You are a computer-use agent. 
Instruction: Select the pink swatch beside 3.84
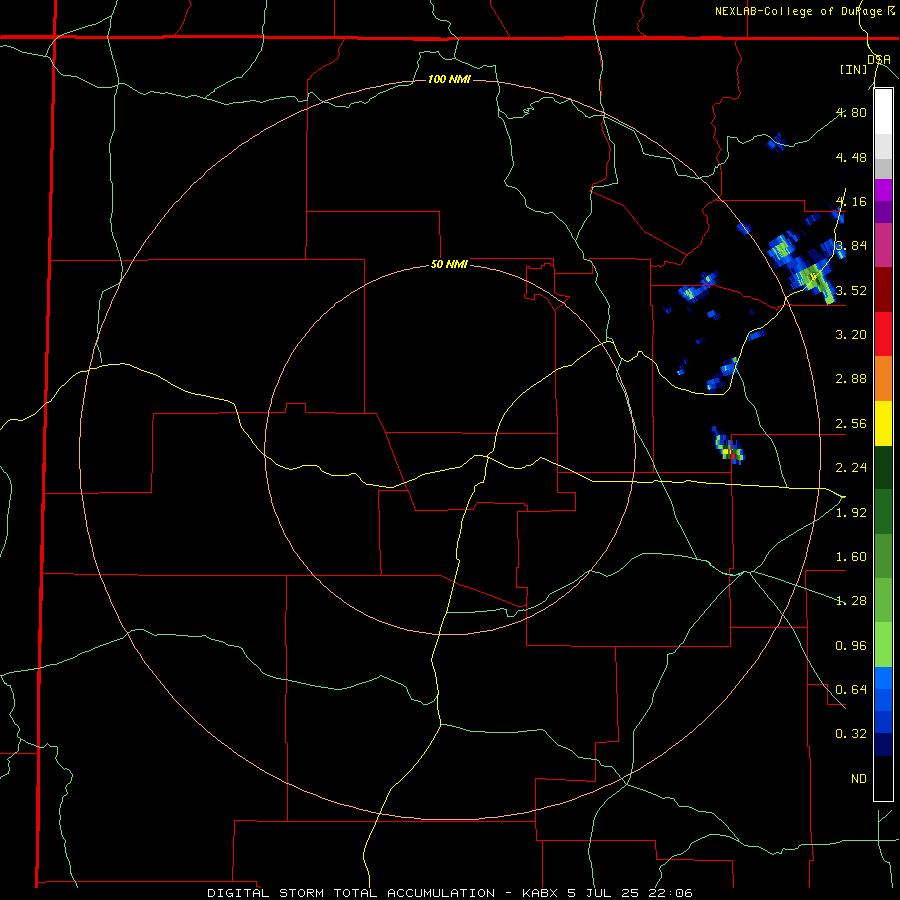point(883,245)
